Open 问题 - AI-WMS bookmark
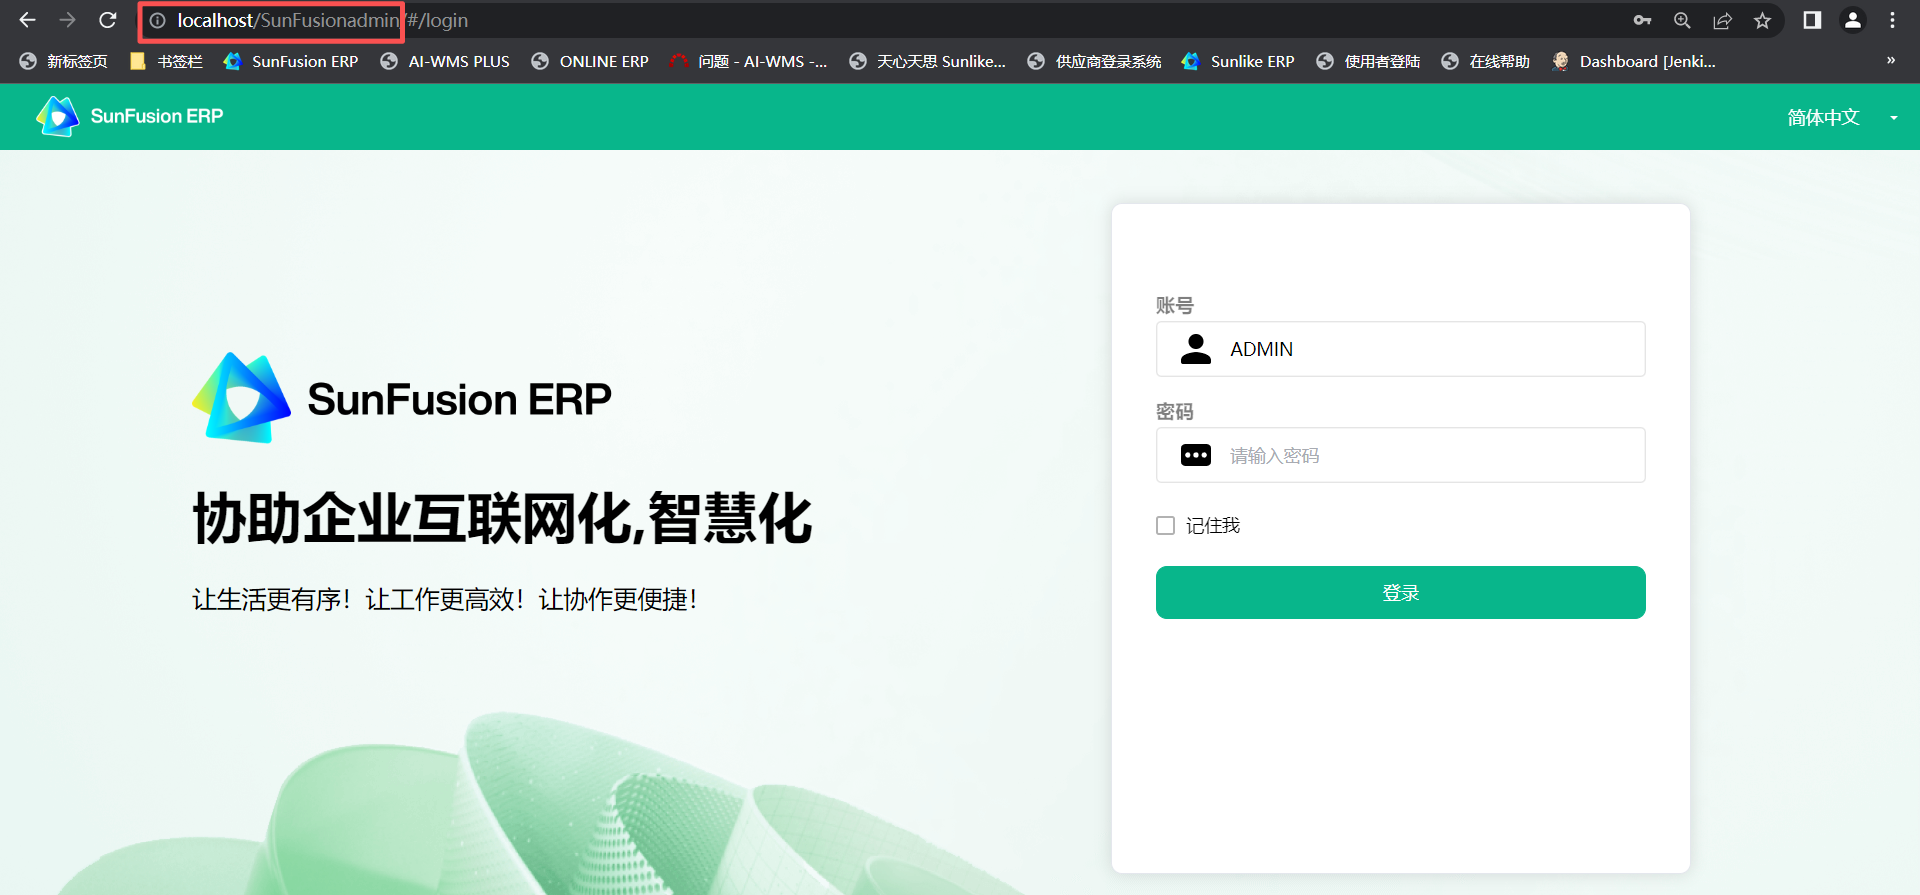The image size is (1920, 895). click(x=749, y=61)
